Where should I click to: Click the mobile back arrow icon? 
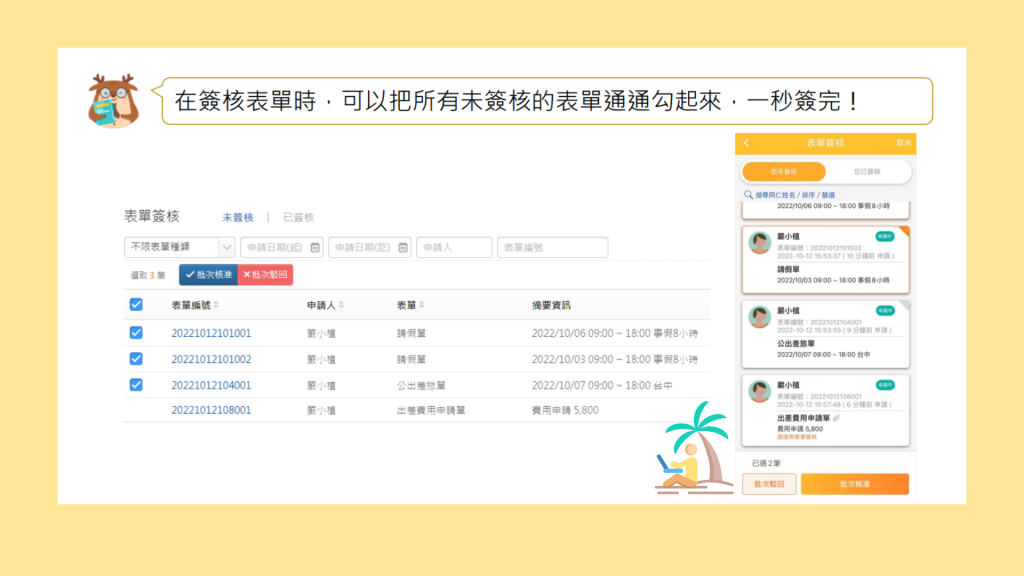pyautogui.click(x=746, y=144)
